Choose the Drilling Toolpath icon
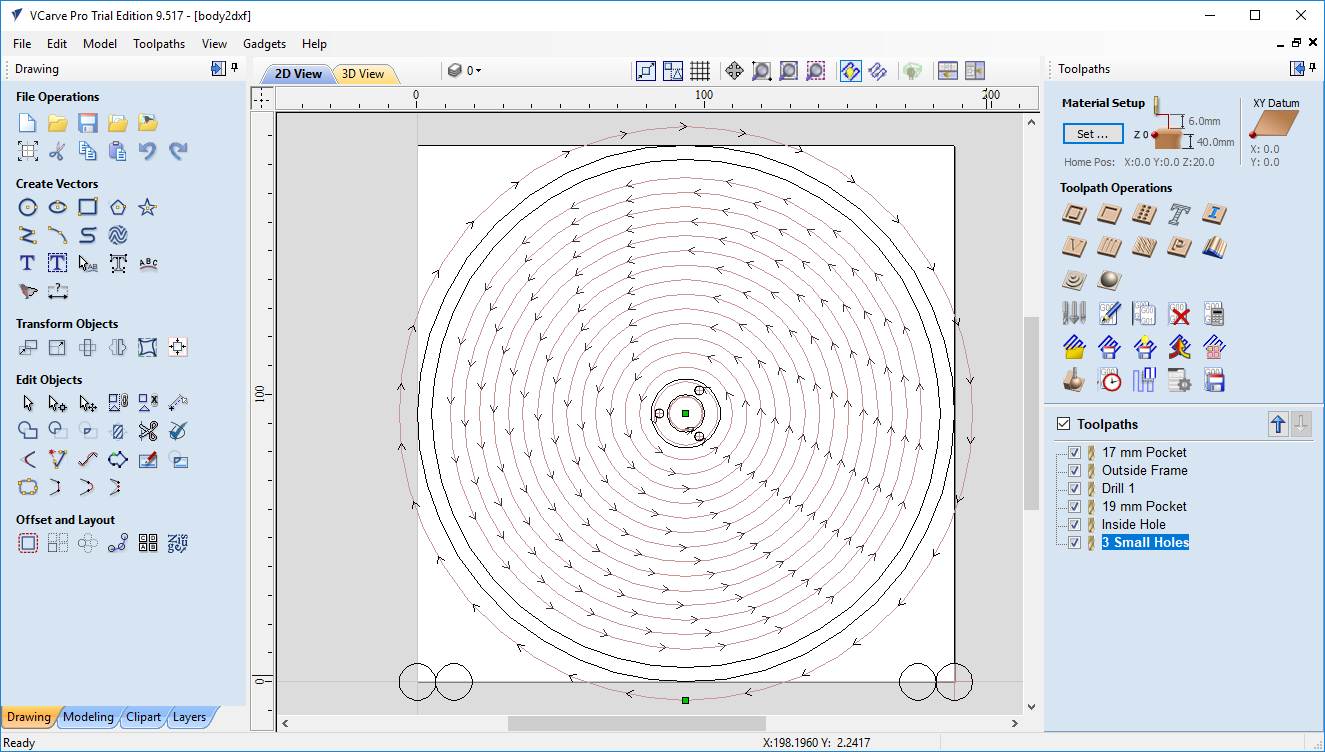The height and width of the screenshot is (752, 1325). click(x=1144, y=214)
